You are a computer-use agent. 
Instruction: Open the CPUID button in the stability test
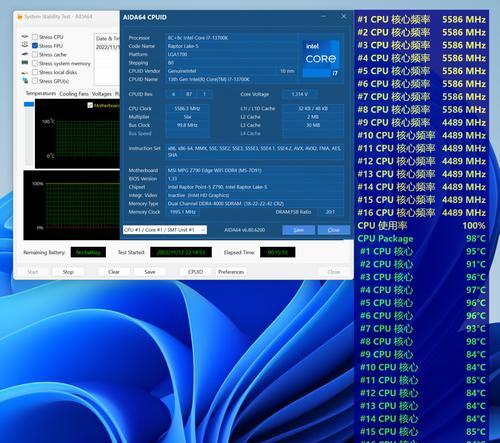pos(195,272)
